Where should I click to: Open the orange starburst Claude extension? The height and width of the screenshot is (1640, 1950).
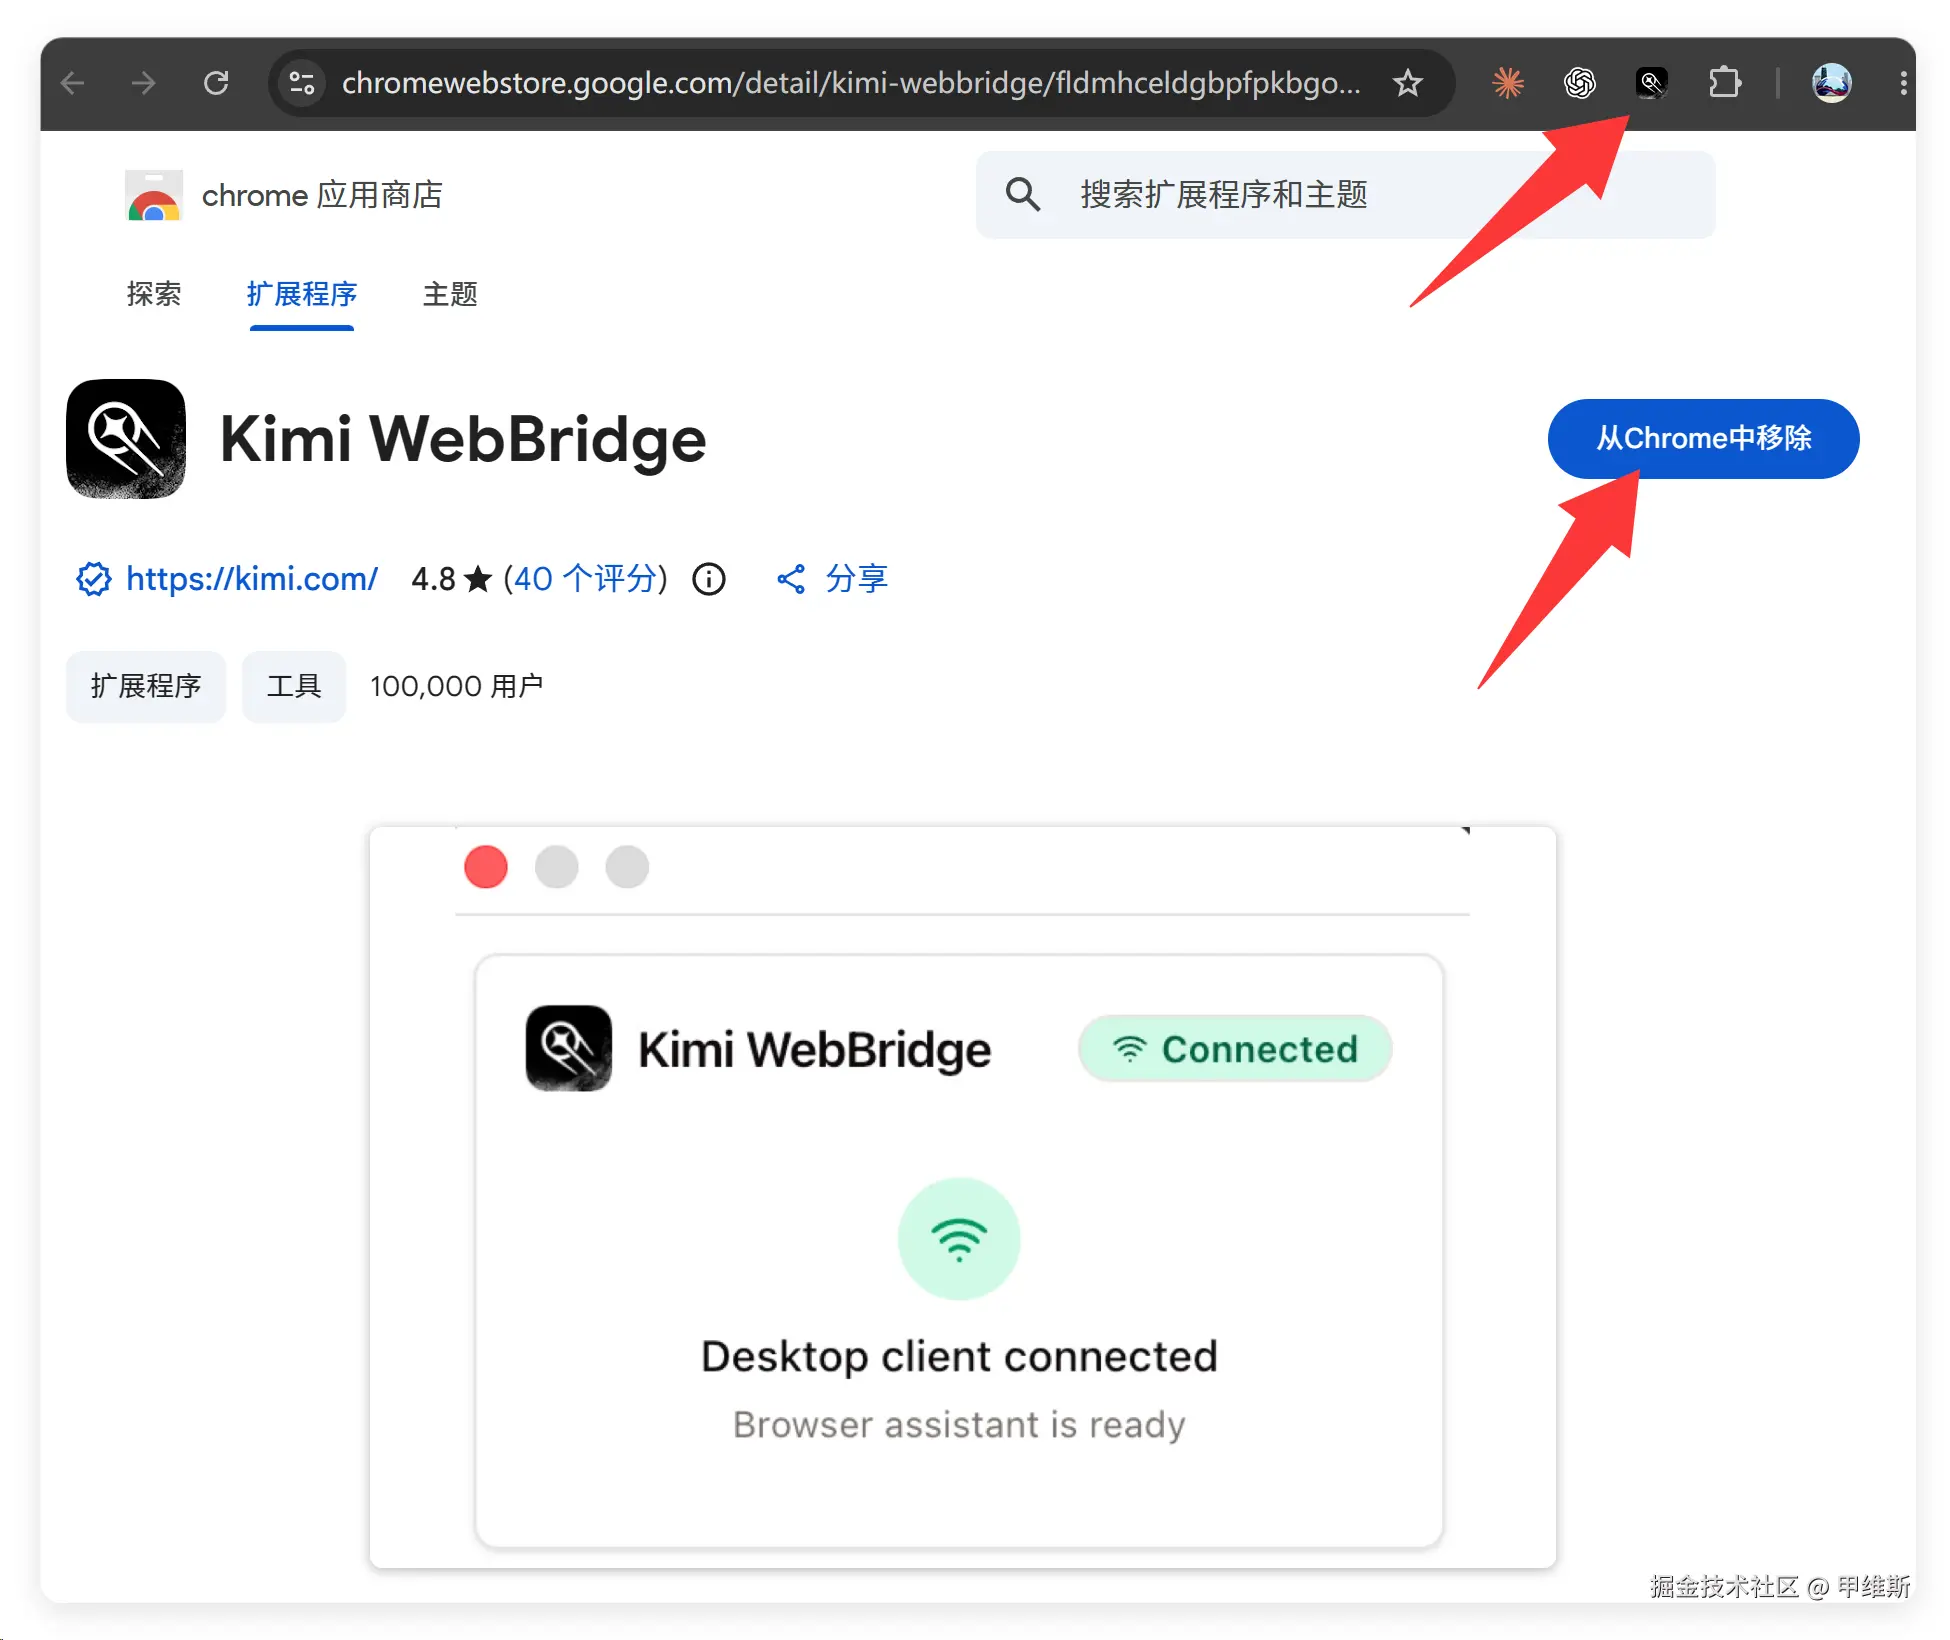[x=1508, y=83]
